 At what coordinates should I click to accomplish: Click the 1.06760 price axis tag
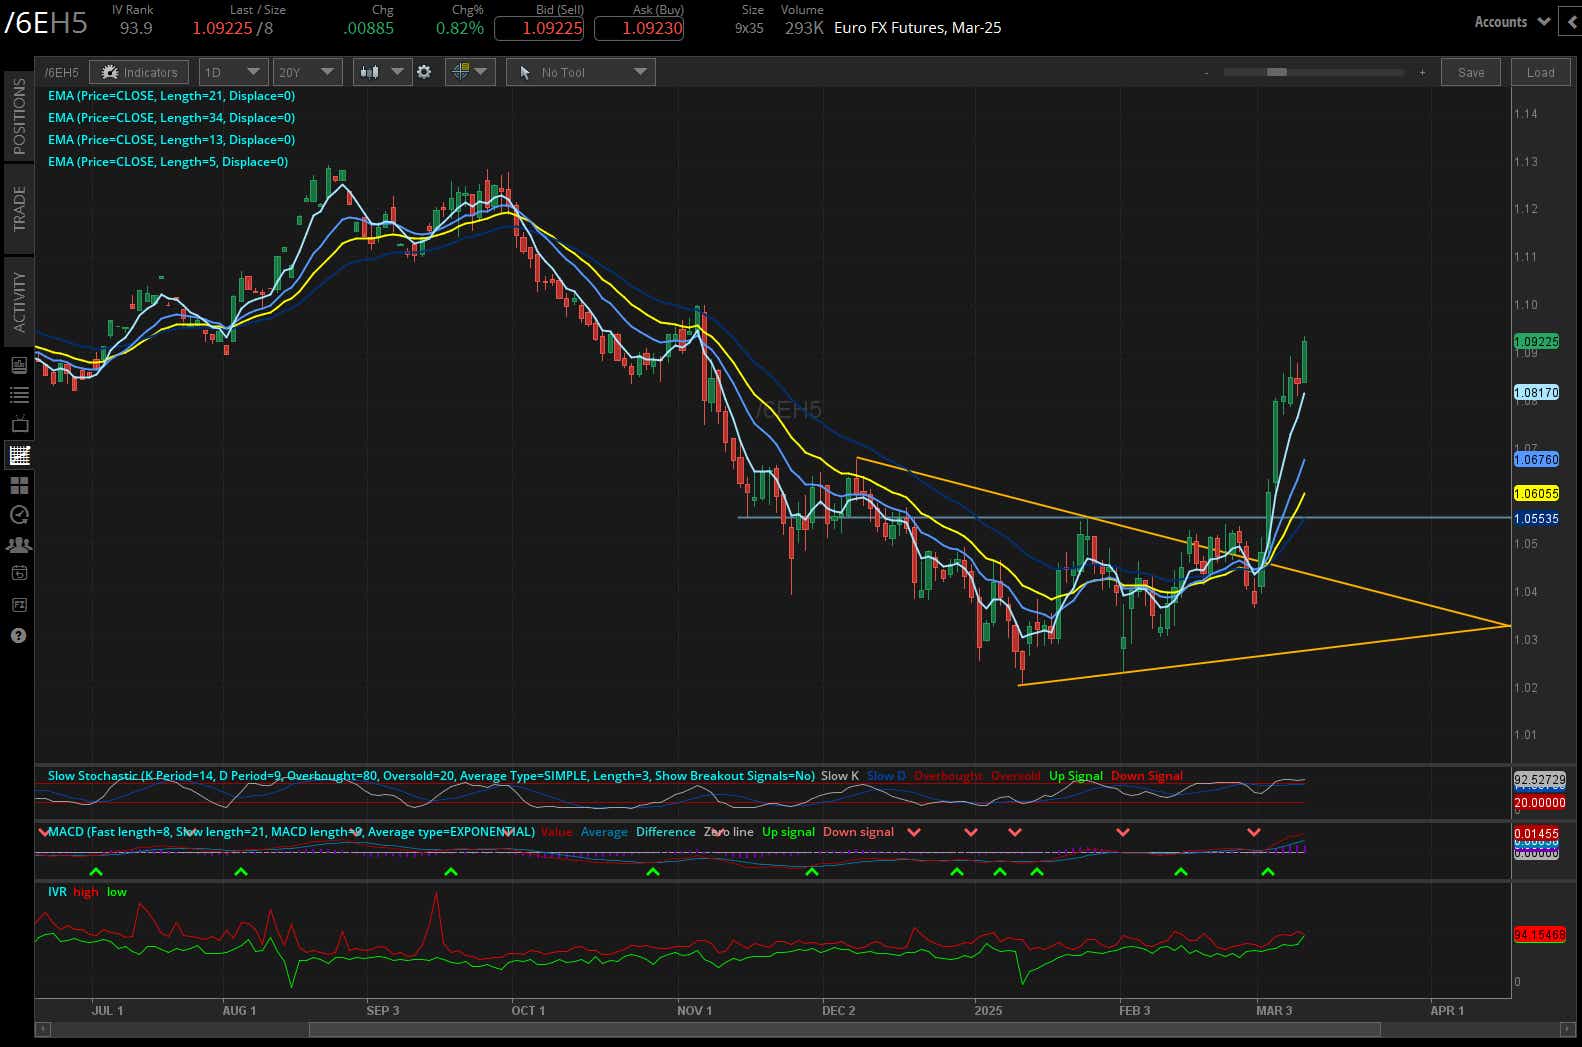[1536, 460]
